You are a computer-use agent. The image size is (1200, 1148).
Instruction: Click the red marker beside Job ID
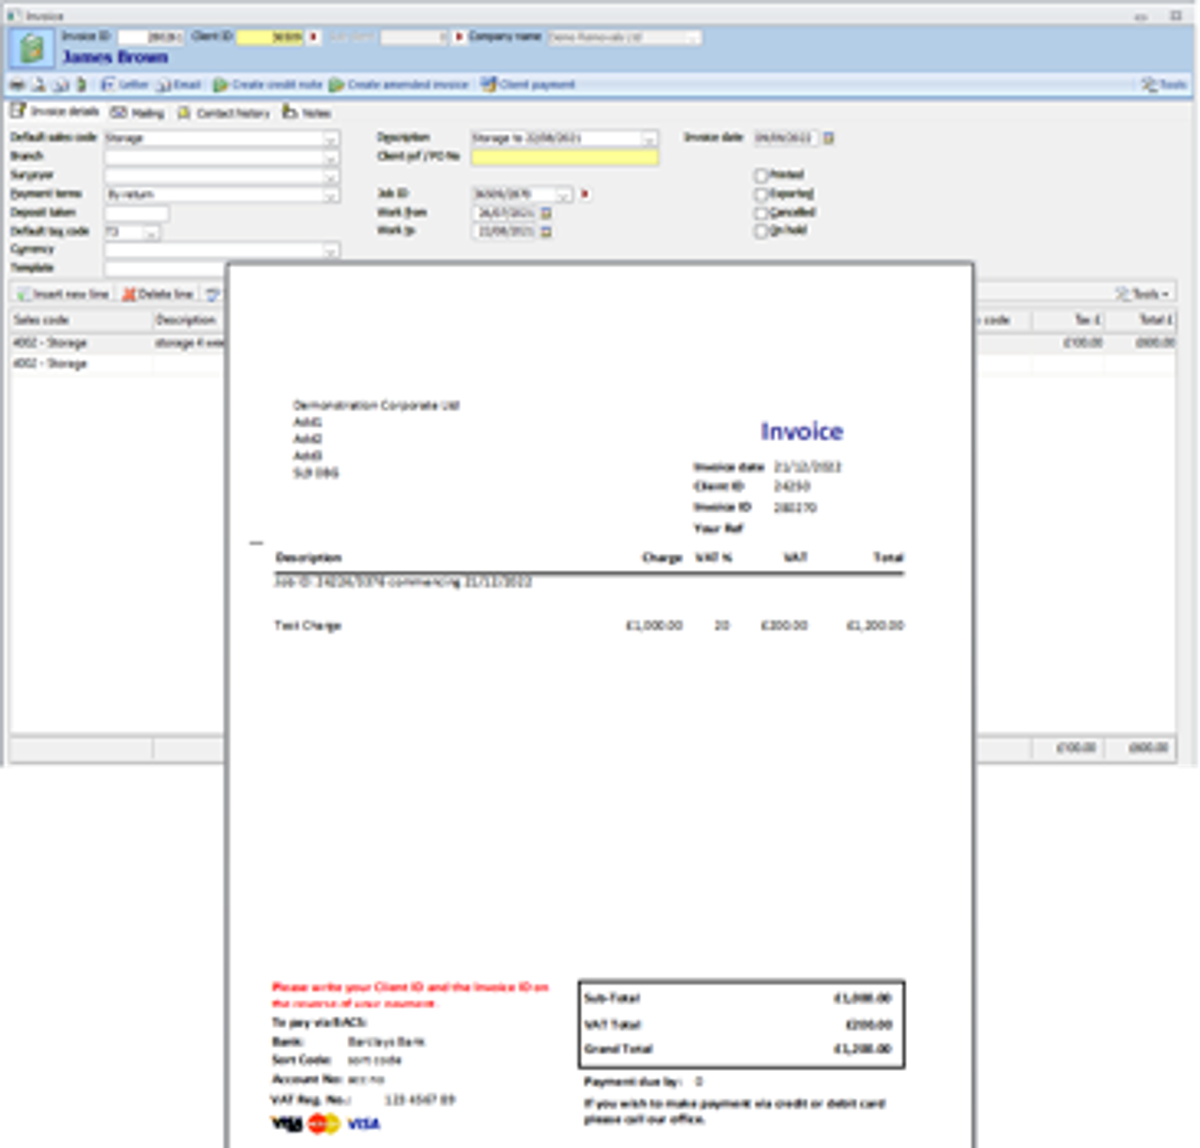pyautogui.click(x=585, y=194)
